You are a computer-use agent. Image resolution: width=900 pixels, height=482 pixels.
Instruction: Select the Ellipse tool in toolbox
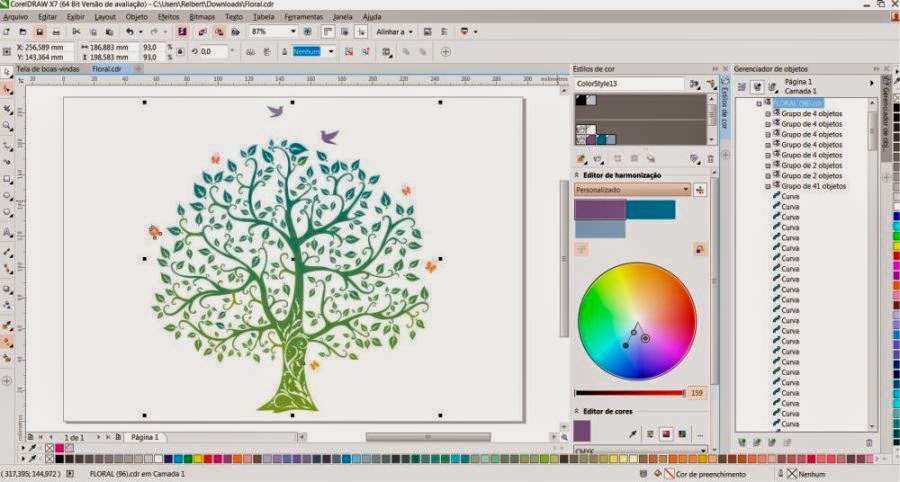[x=7, y=196]
